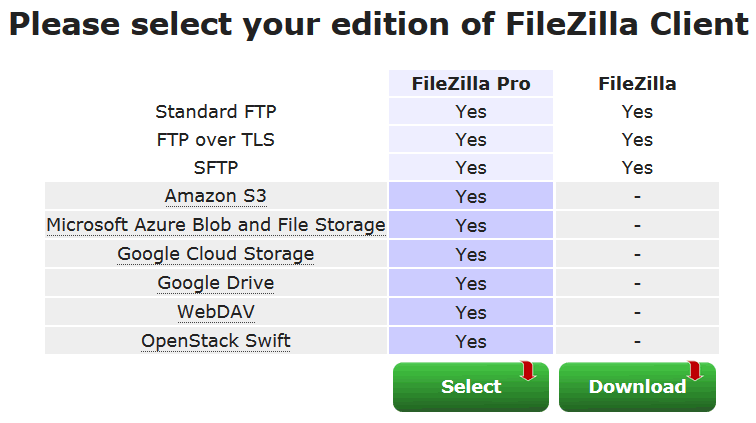Click the FileZilla column header

[637, 83]
